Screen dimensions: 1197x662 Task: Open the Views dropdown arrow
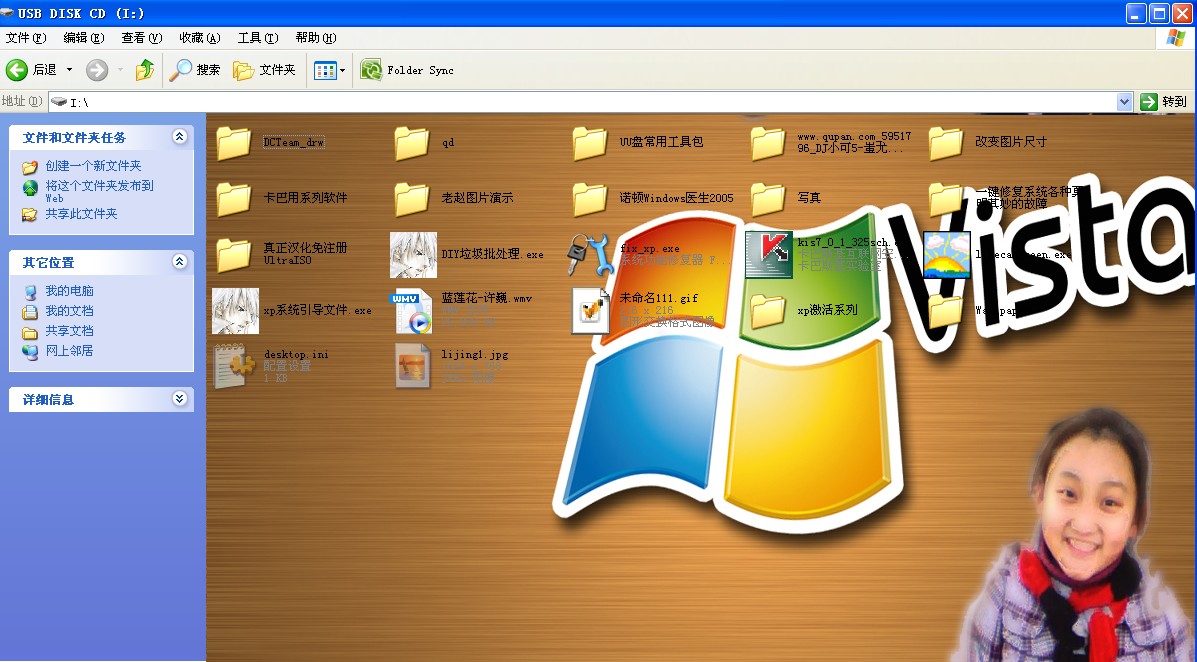pyautogui.click(x=343, y=70)
